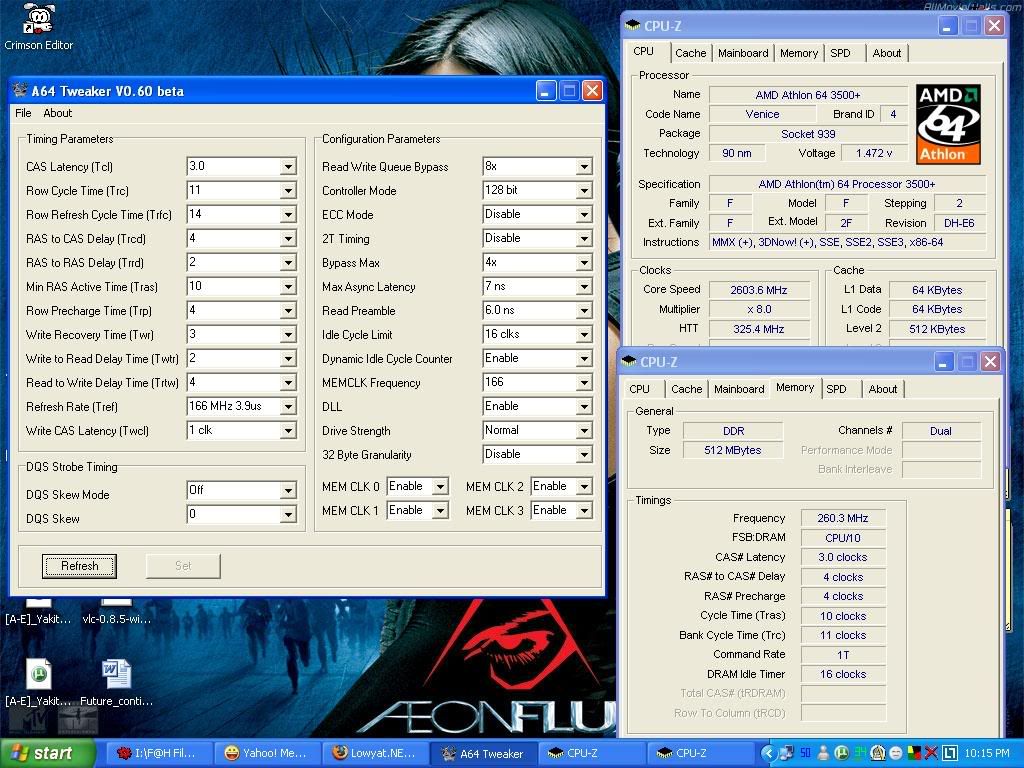
Task: Open the Future_conti Word document on desktop
Action: click(116, 673)
